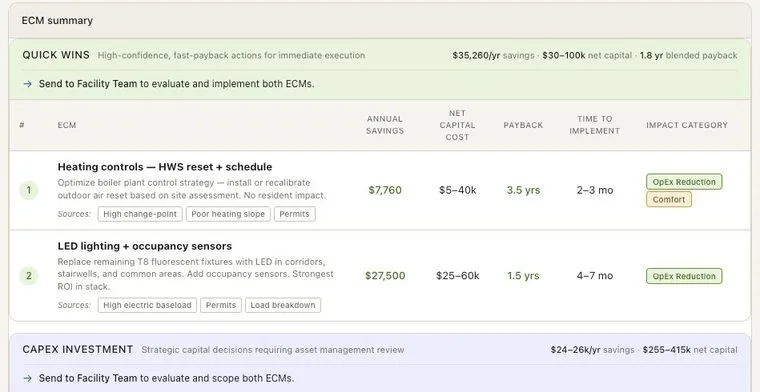This screenshot has width=760, height=392.
Task: Click the $30–100k net capital summary
Action: pyautogui.click(x=587, y=56)
